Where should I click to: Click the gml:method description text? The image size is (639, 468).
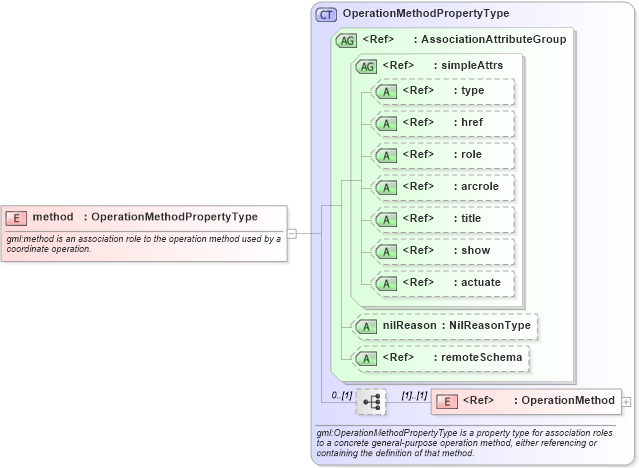tap(143, 244)
